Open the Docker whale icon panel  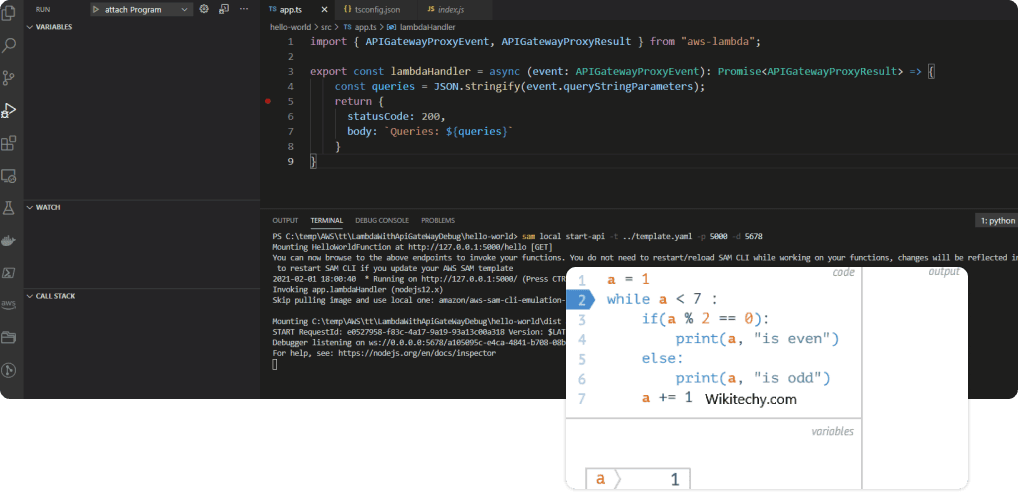coord(10,240)
